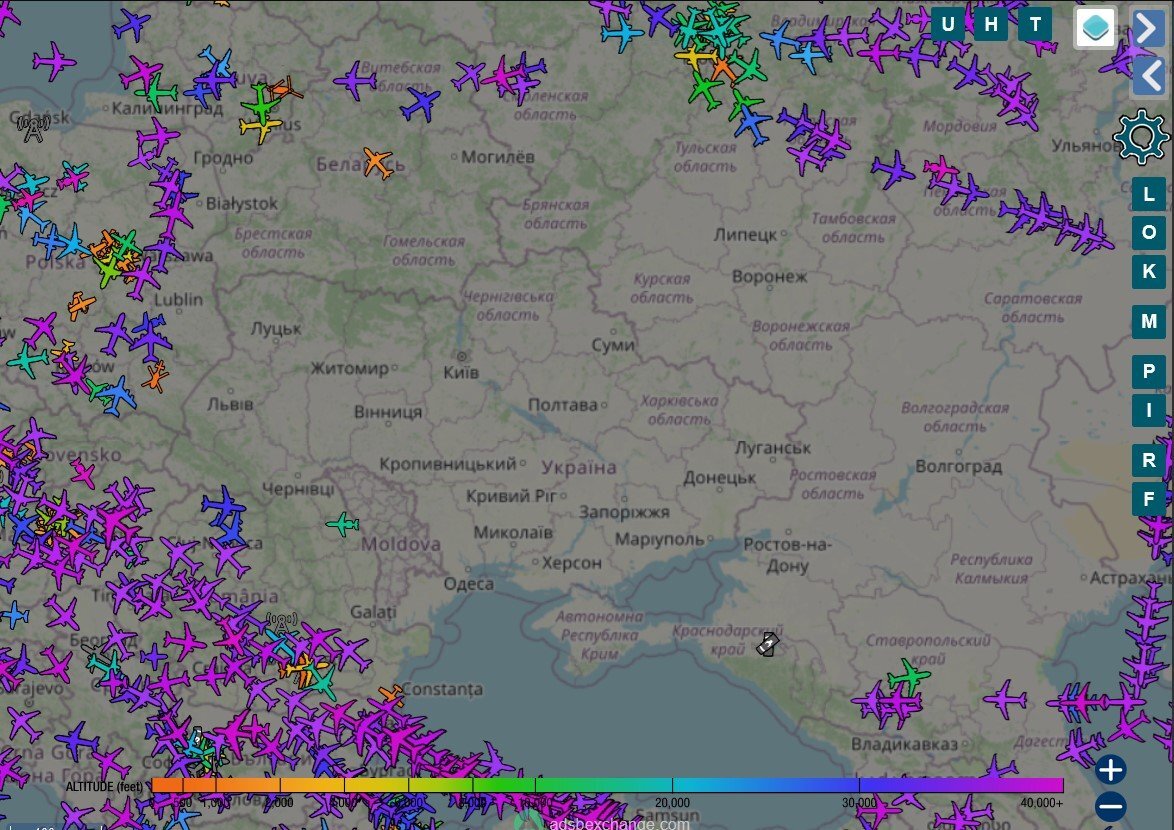This screenshot has height=830, width=1174.
Task: Click the F button on right side
Action: click(1149, 498)
